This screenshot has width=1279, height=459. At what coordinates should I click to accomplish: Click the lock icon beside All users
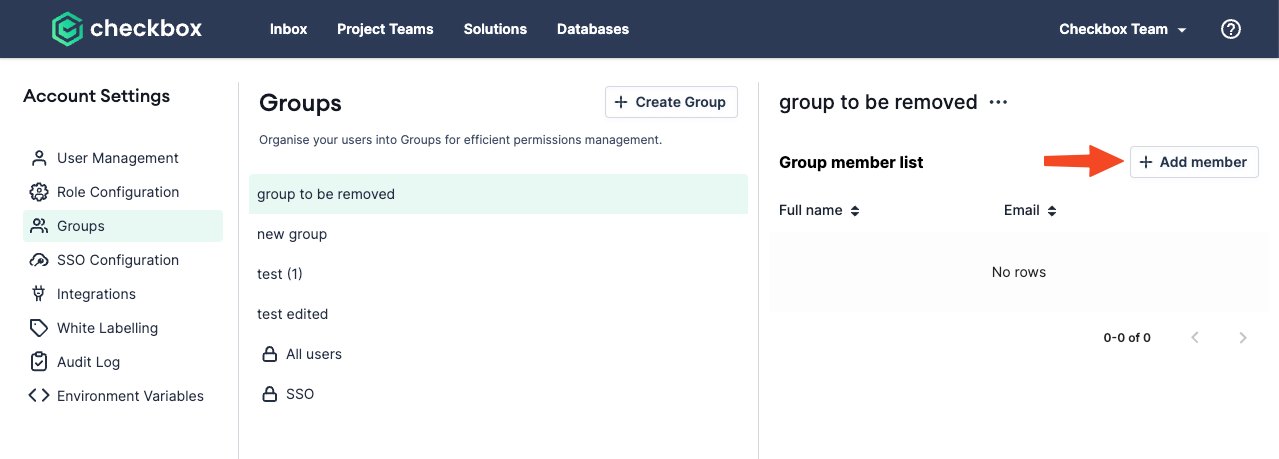[x=269, y=354]
